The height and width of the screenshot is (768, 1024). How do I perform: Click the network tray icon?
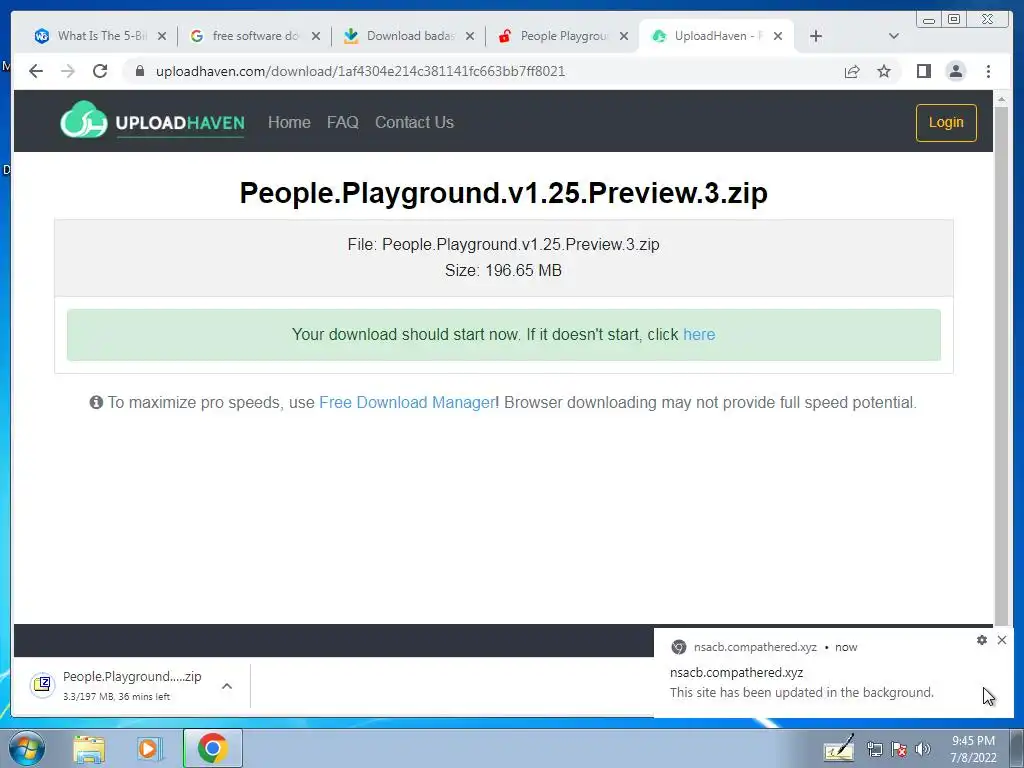click(x=874, y=749)
